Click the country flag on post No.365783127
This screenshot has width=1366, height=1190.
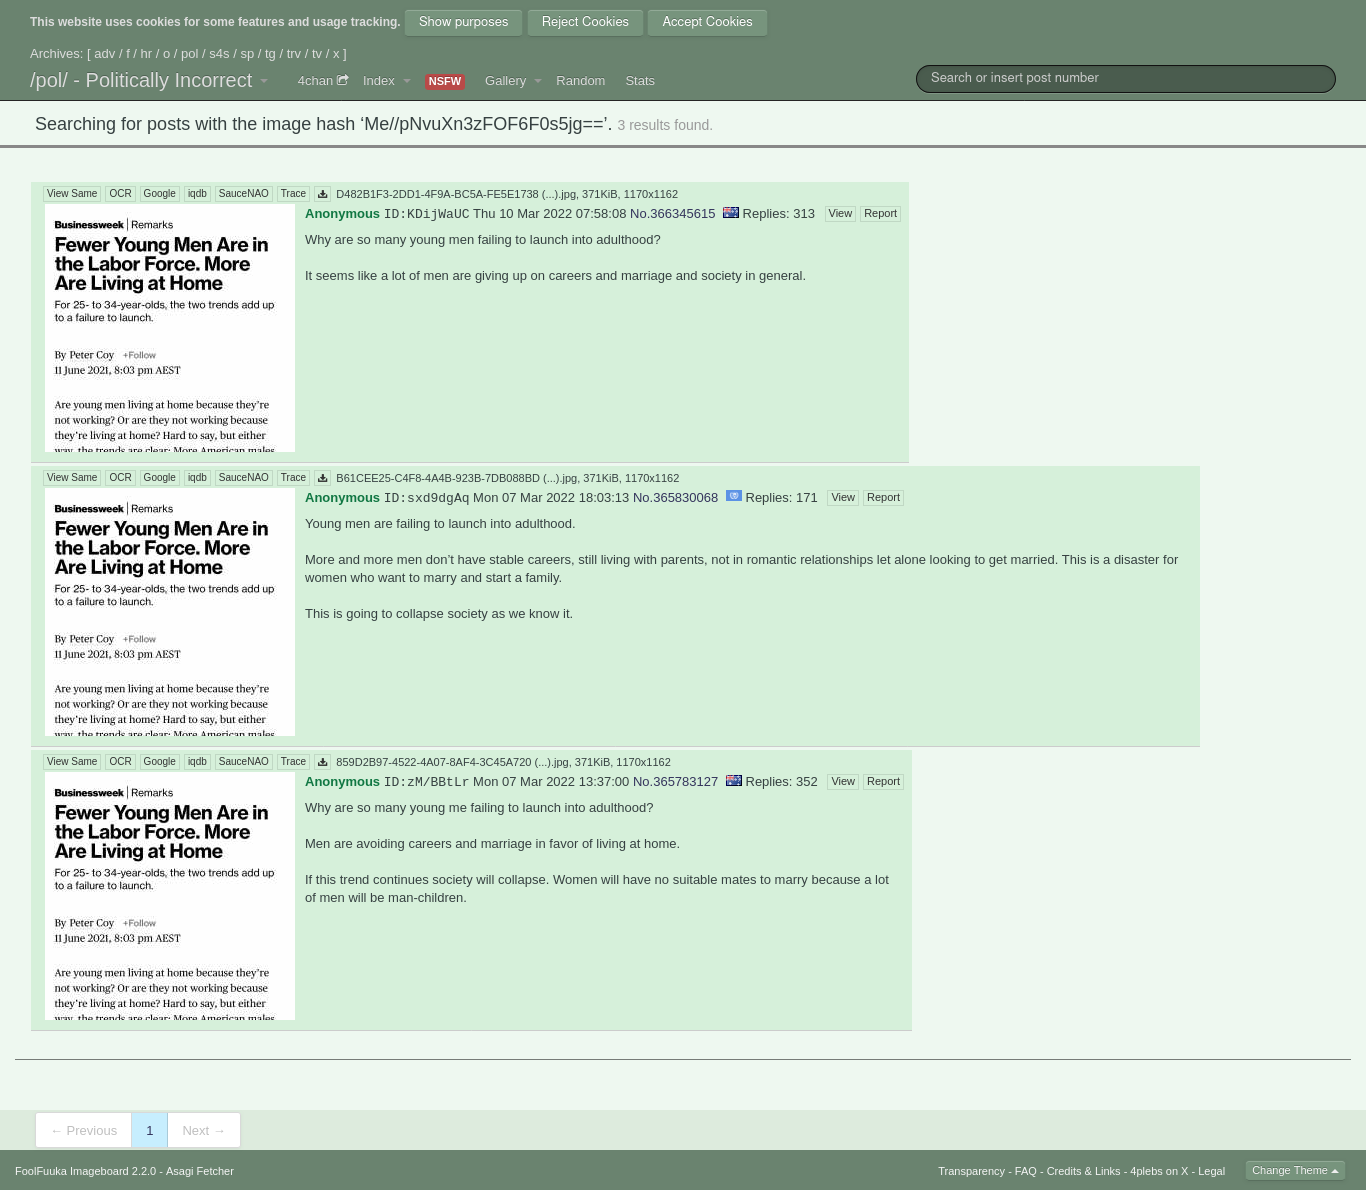click(x=734, y=780)
